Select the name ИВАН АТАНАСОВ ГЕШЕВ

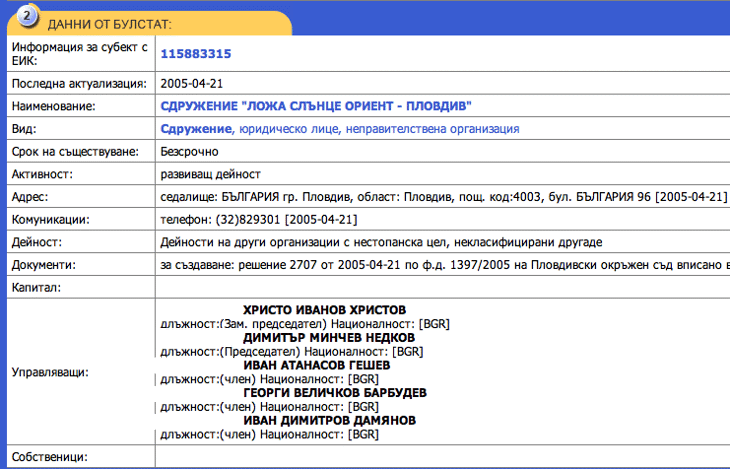317,365
